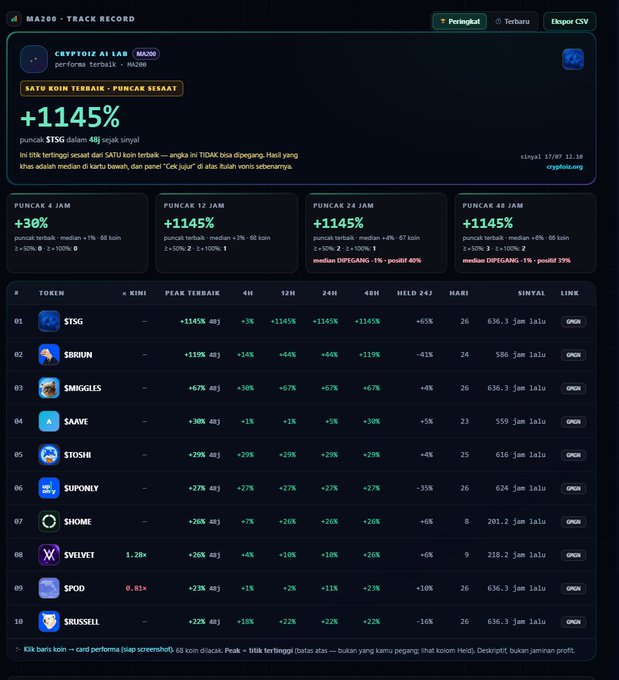Screen dimensions: 619x680
Task: Click the MA200 bar chart logo icon
Action: point(14,19)
